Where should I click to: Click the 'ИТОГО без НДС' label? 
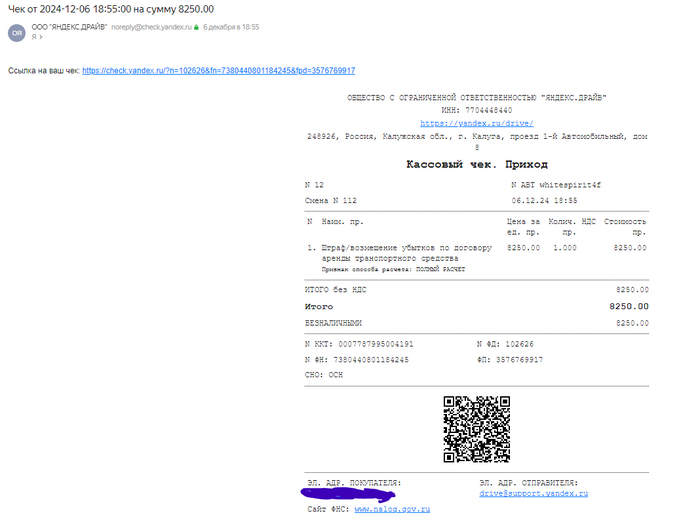(336, 290)
